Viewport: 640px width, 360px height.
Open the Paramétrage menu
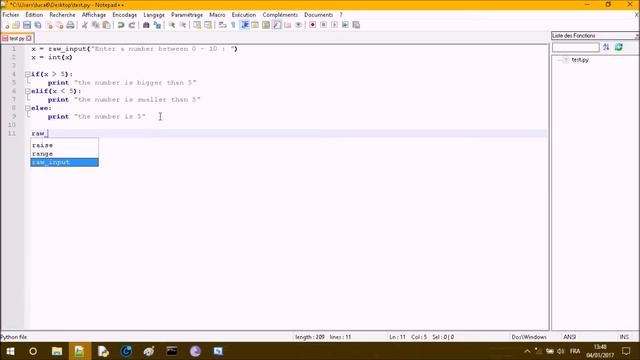(187, 15)
